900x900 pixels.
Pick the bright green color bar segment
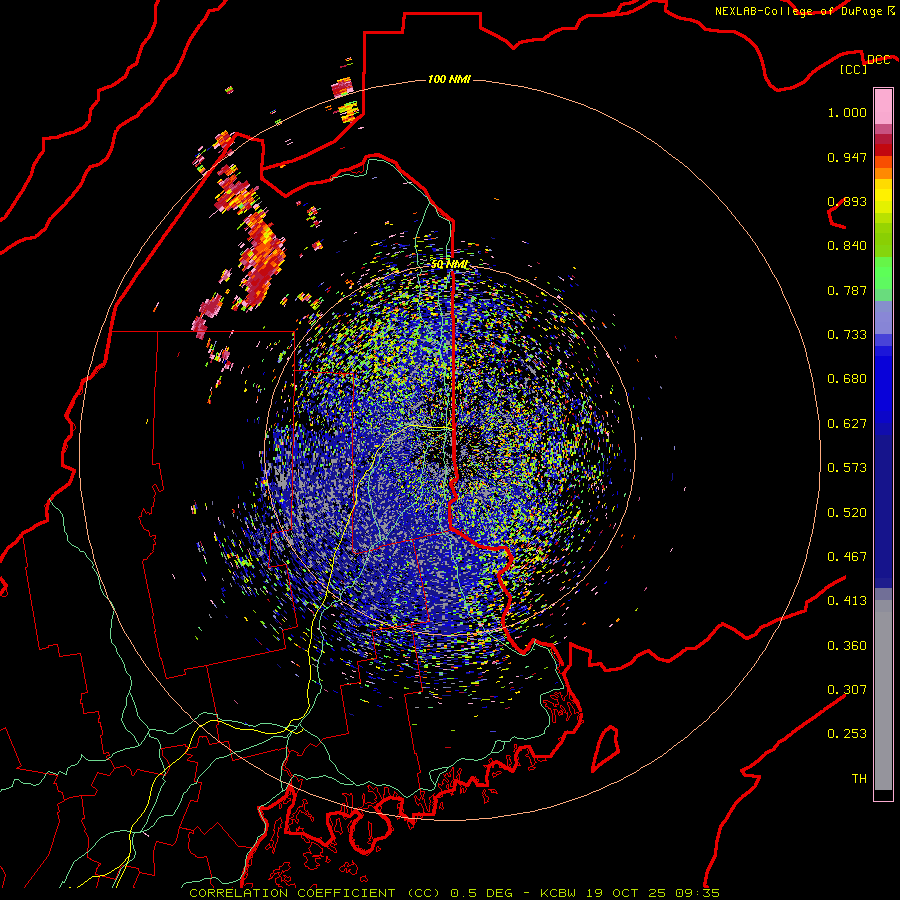pos(883,273)
